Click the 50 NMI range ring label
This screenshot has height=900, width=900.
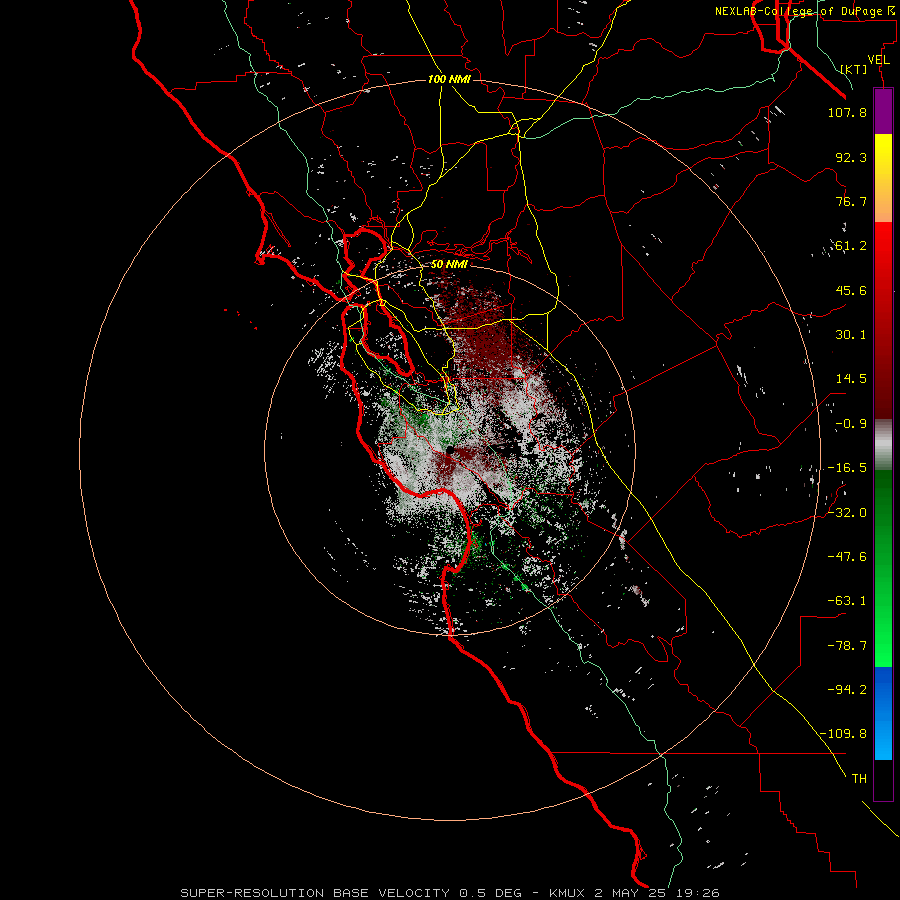449,264
